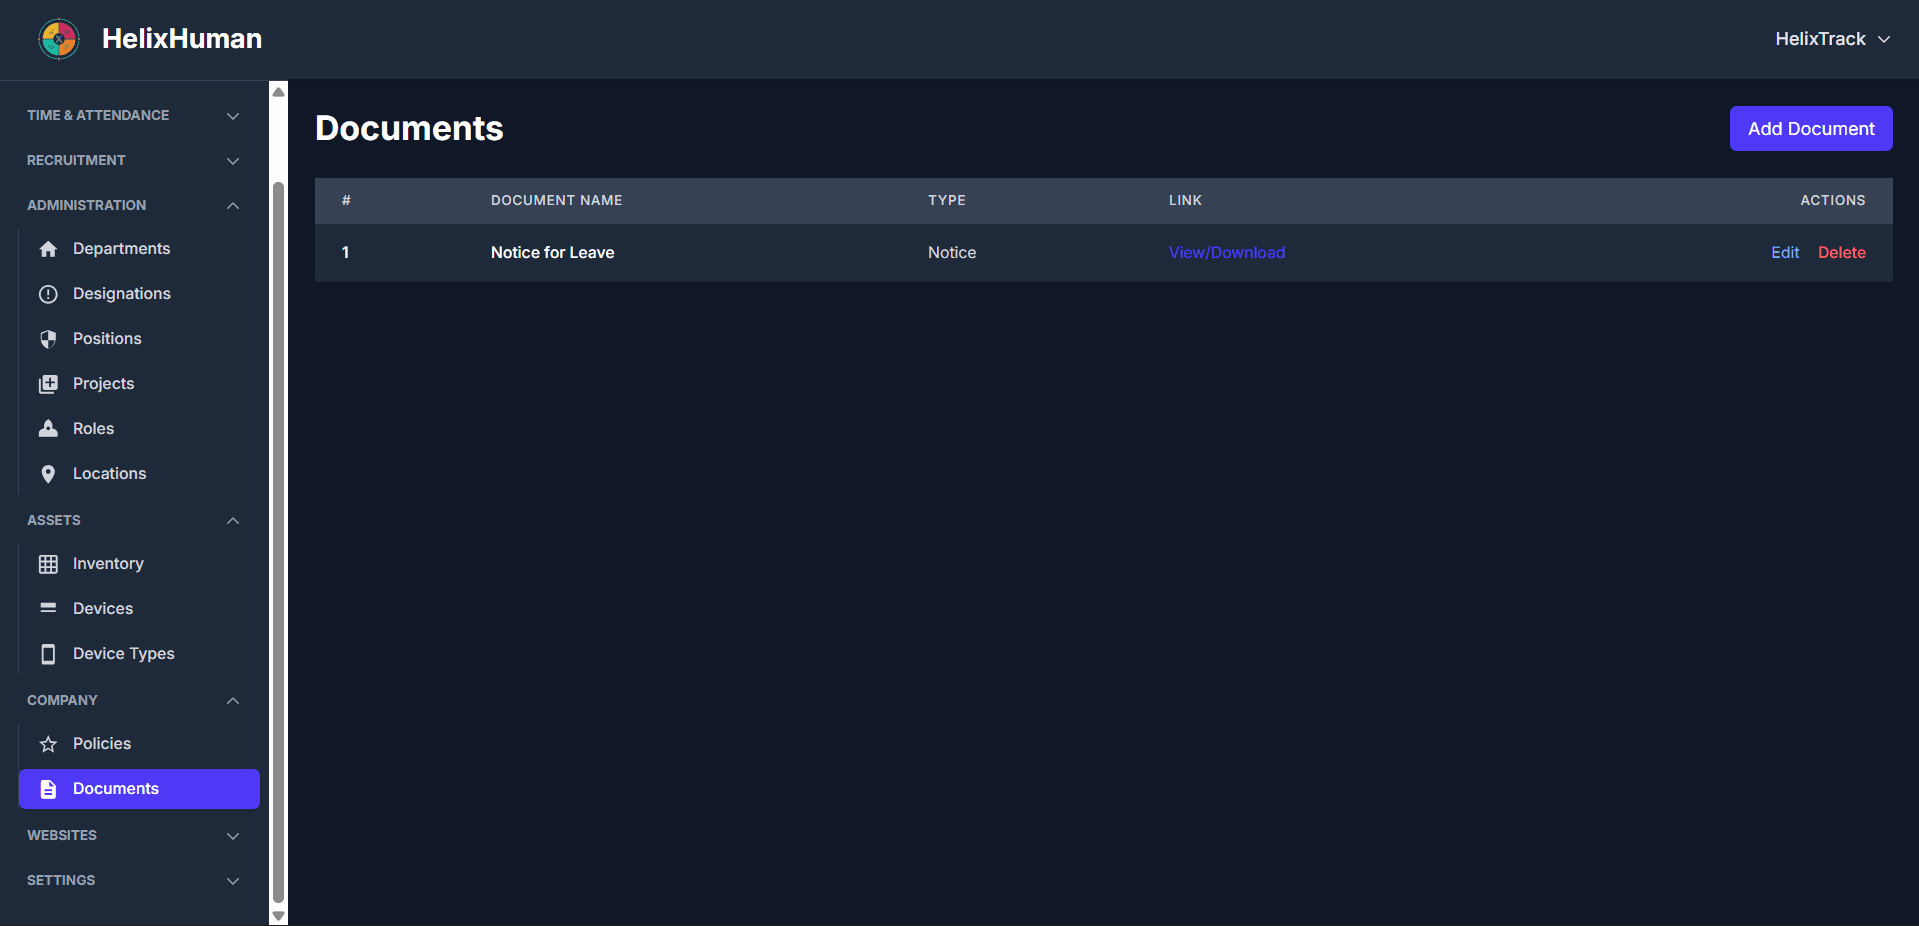Click the sidebar scrollbar up arrow
Viewport: 1919px width, 926px height.
coord(279,91)
